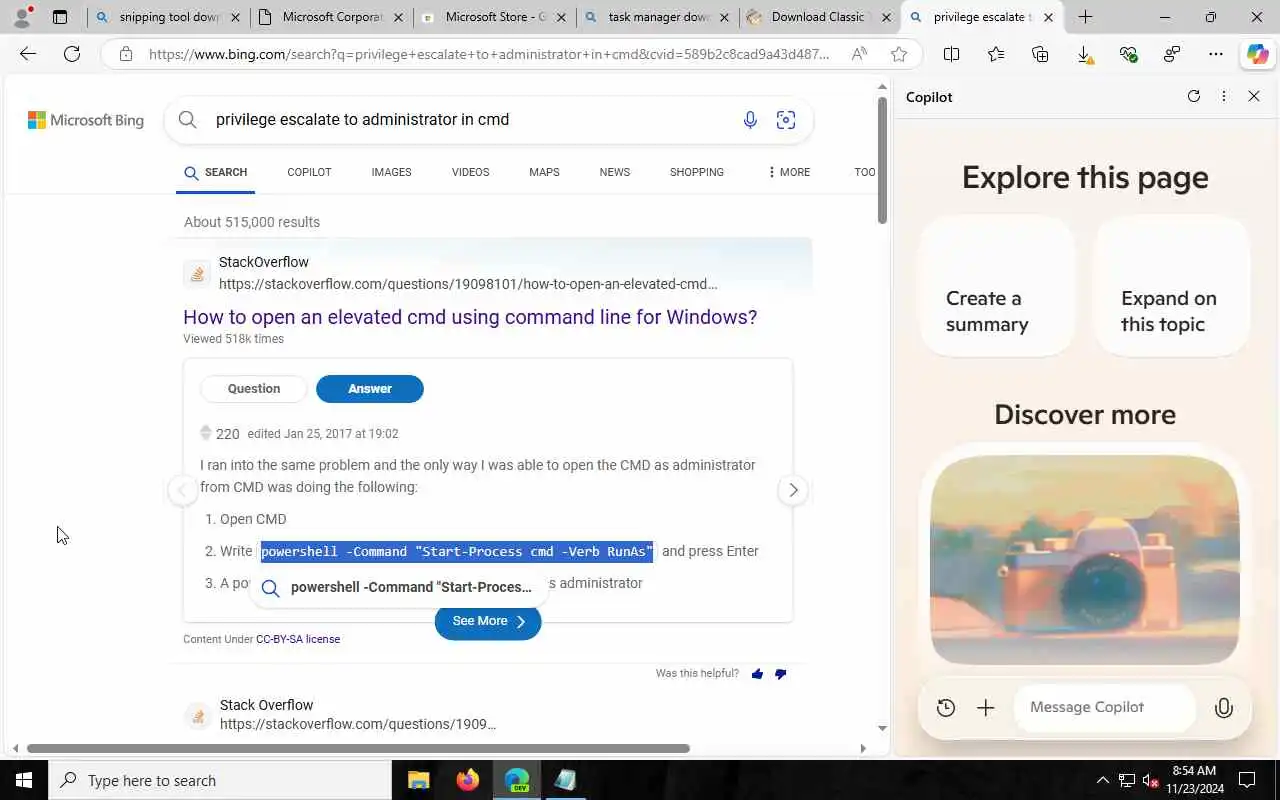Open the Windows Start menu
1280x800 pixels.
click(24, 780)
